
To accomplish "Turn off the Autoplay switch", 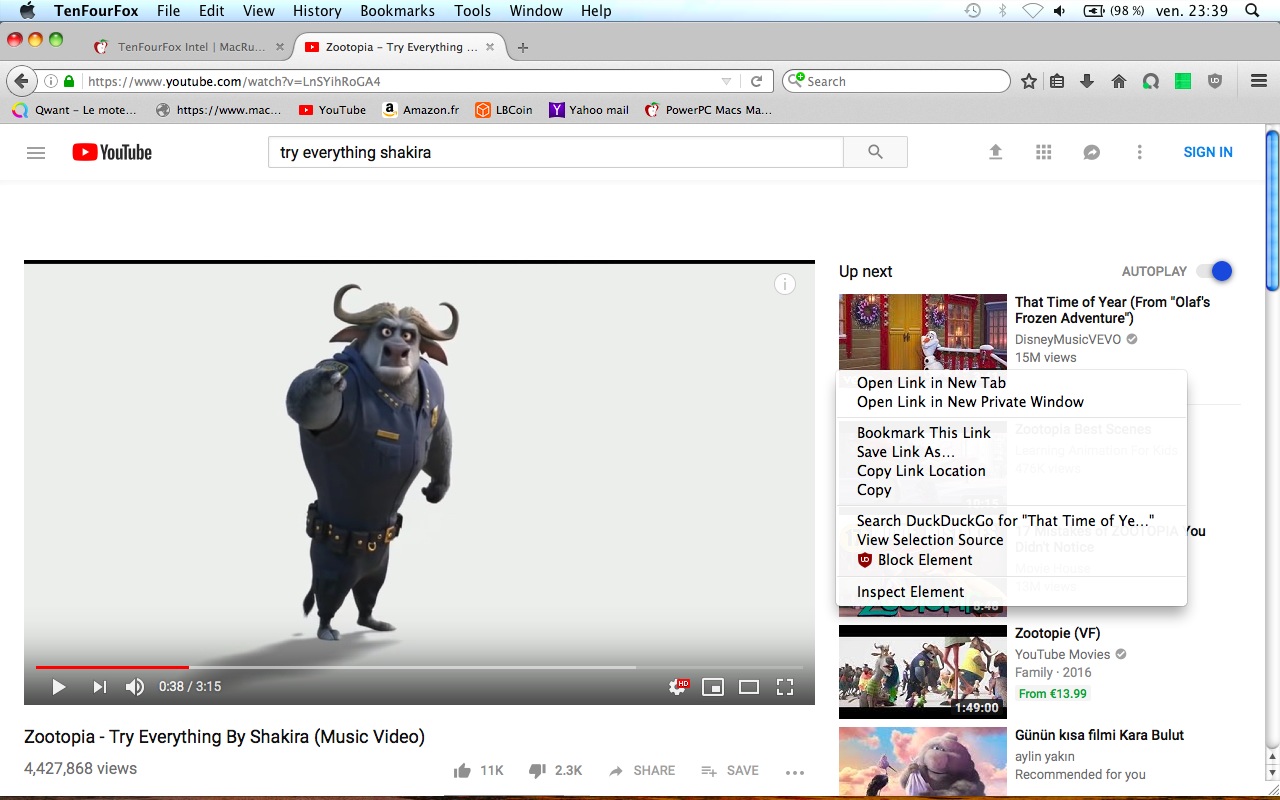I will point(1215,271).
